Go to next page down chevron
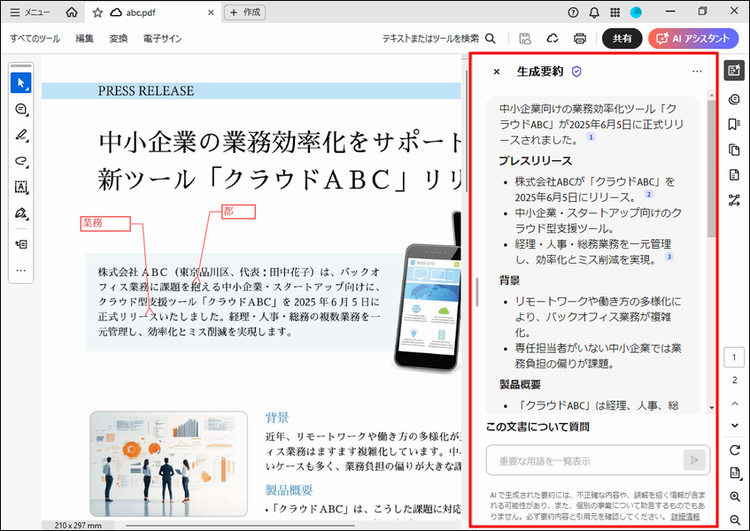Viewport: 750px width, 531px height. [735, 425]
